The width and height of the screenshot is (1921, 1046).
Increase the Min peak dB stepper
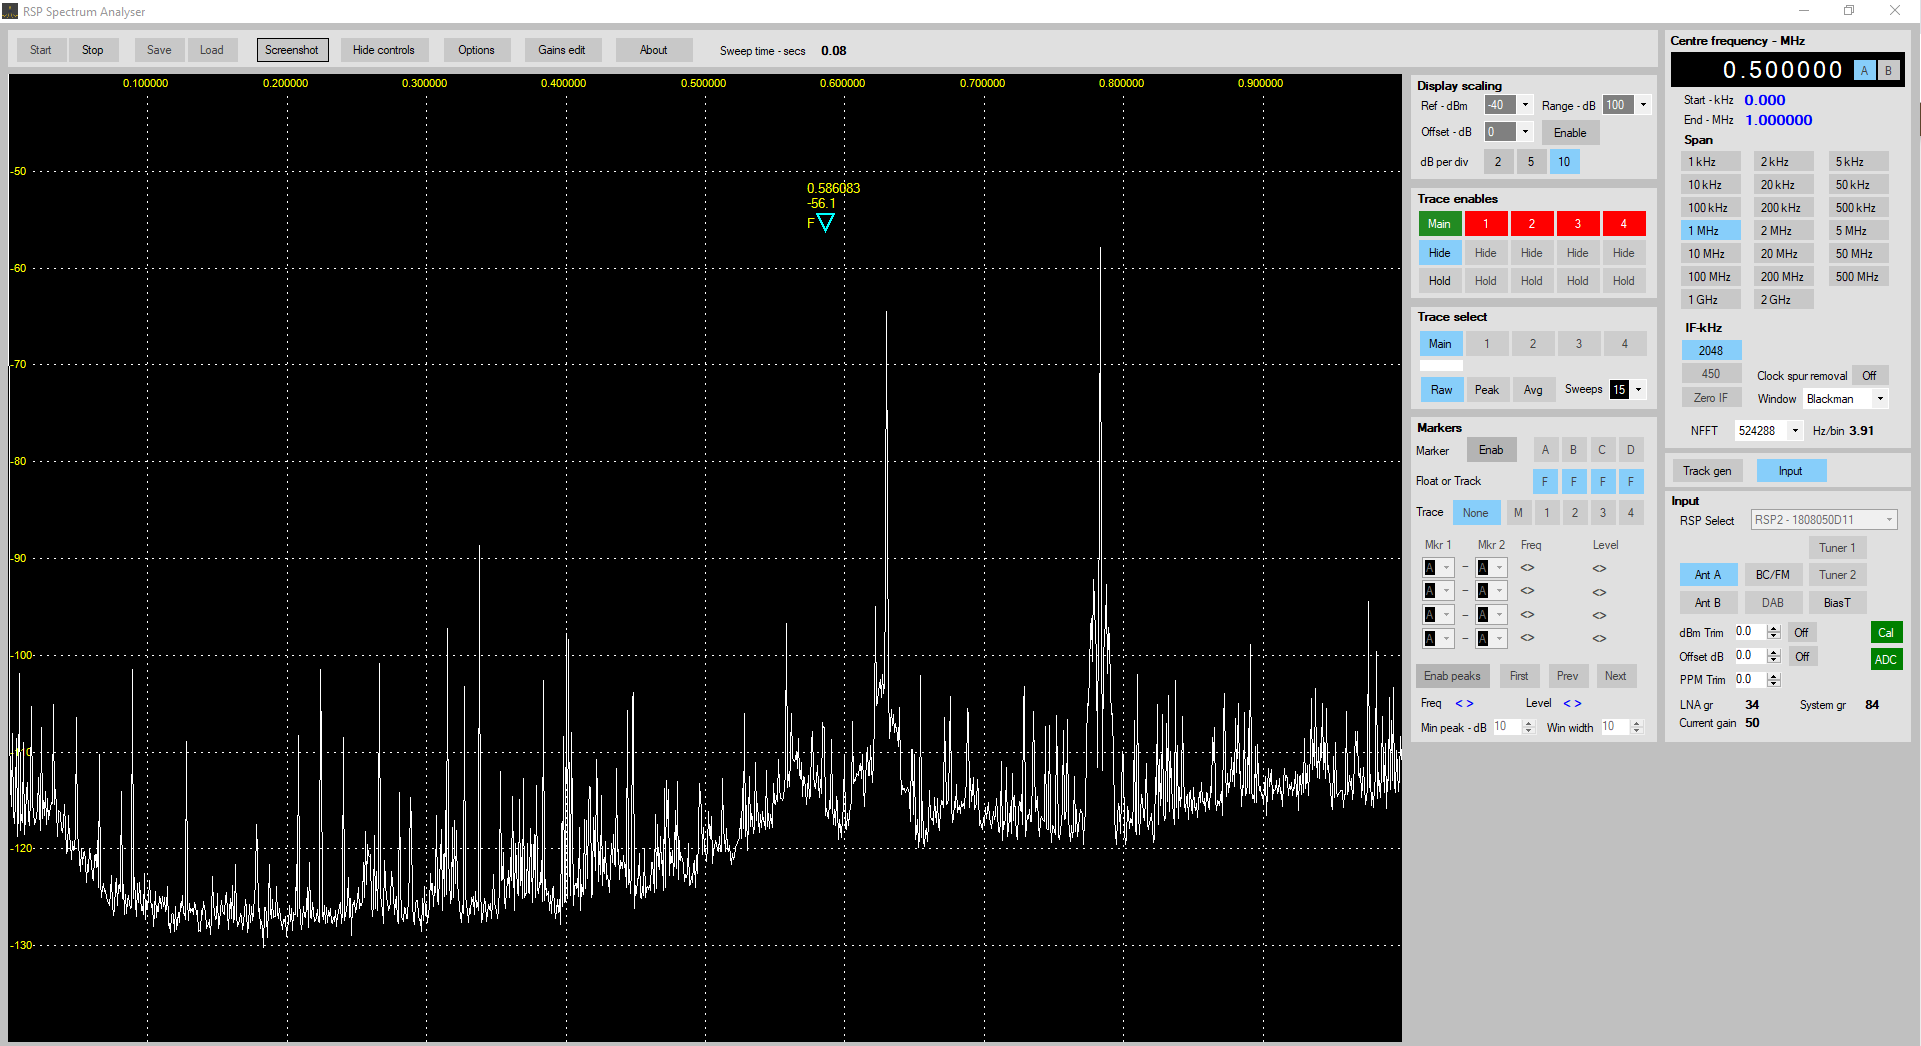tap(1528, 723)
